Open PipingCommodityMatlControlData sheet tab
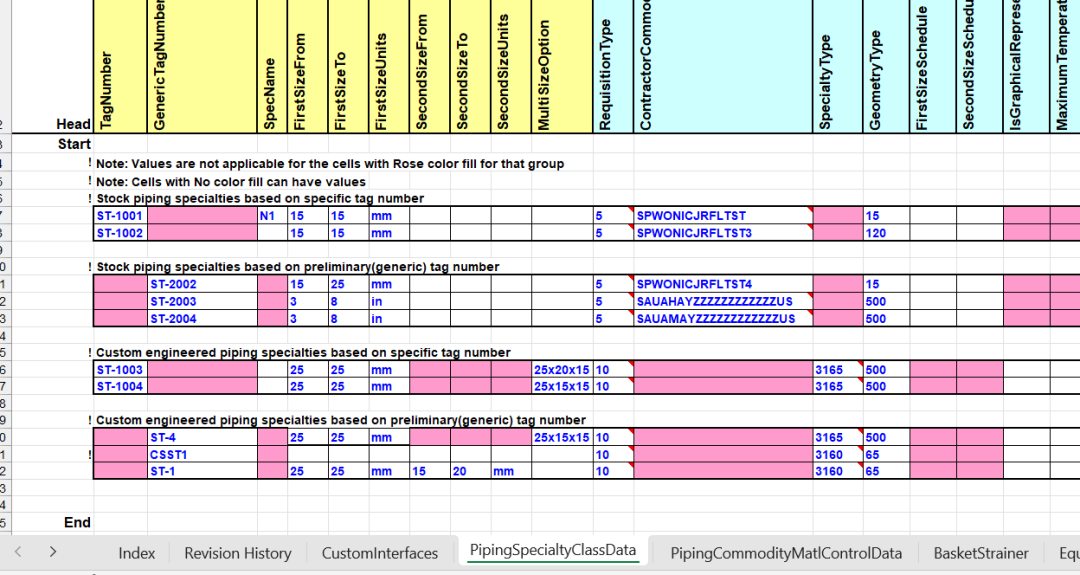Screen dimensions: 1080x575 click(x=786, y=553)
